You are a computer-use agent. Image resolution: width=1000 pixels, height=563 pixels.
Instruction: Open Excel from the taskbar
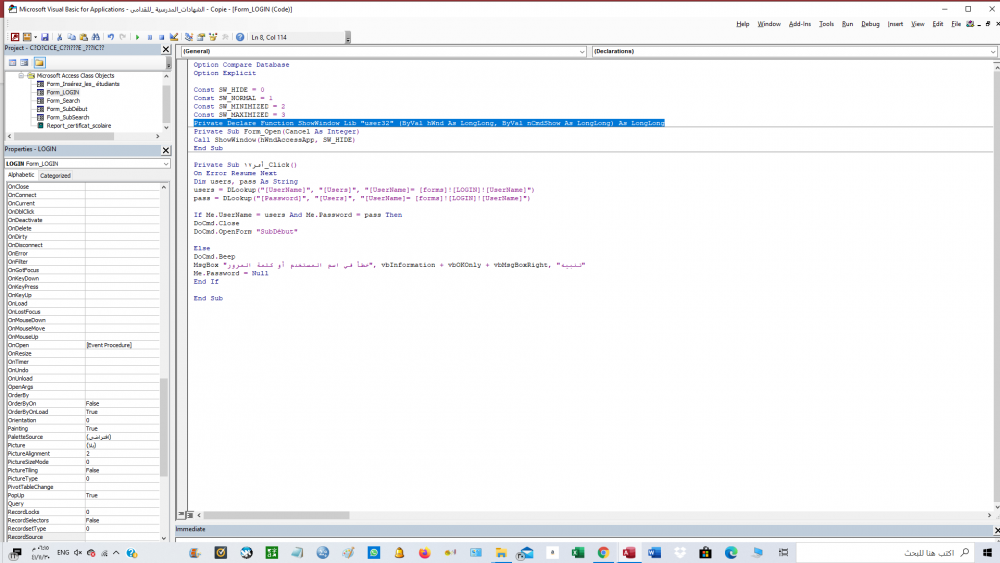[x=578, y=553]
